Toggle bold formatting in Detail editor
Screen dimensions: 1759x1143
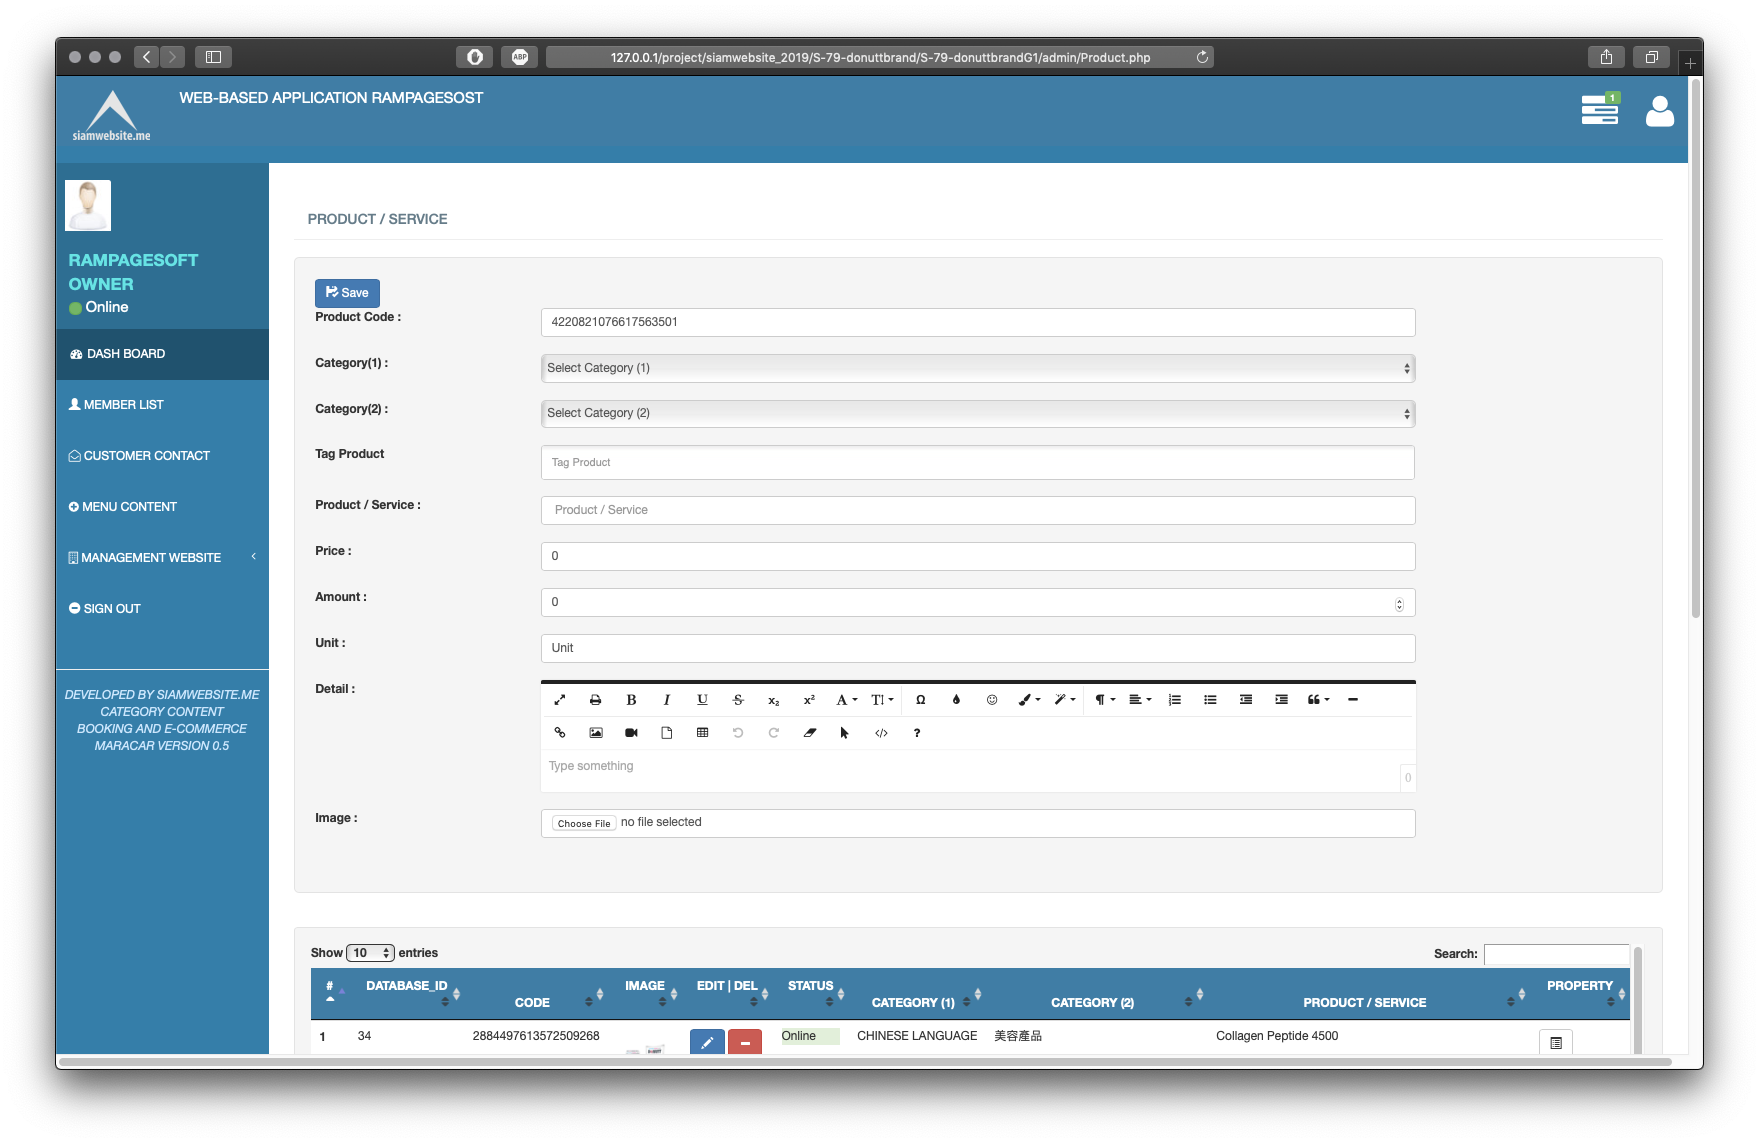[631, 700]
